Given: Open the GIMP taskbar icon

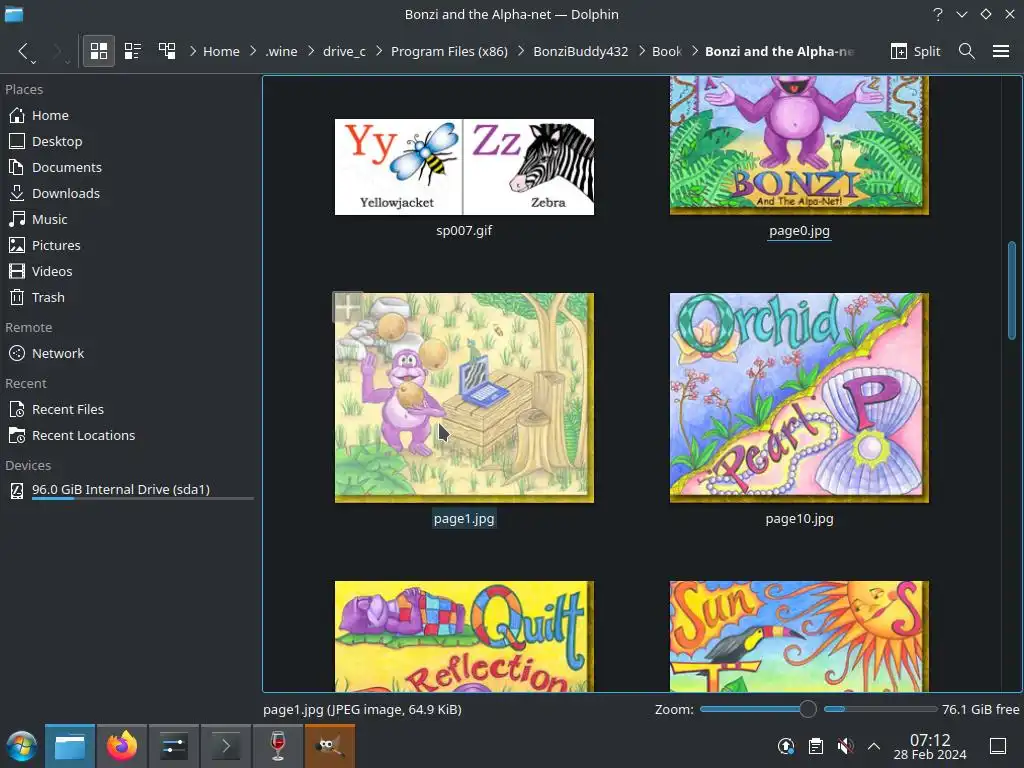Looking at the screenshot, I should tap(330, 746).
